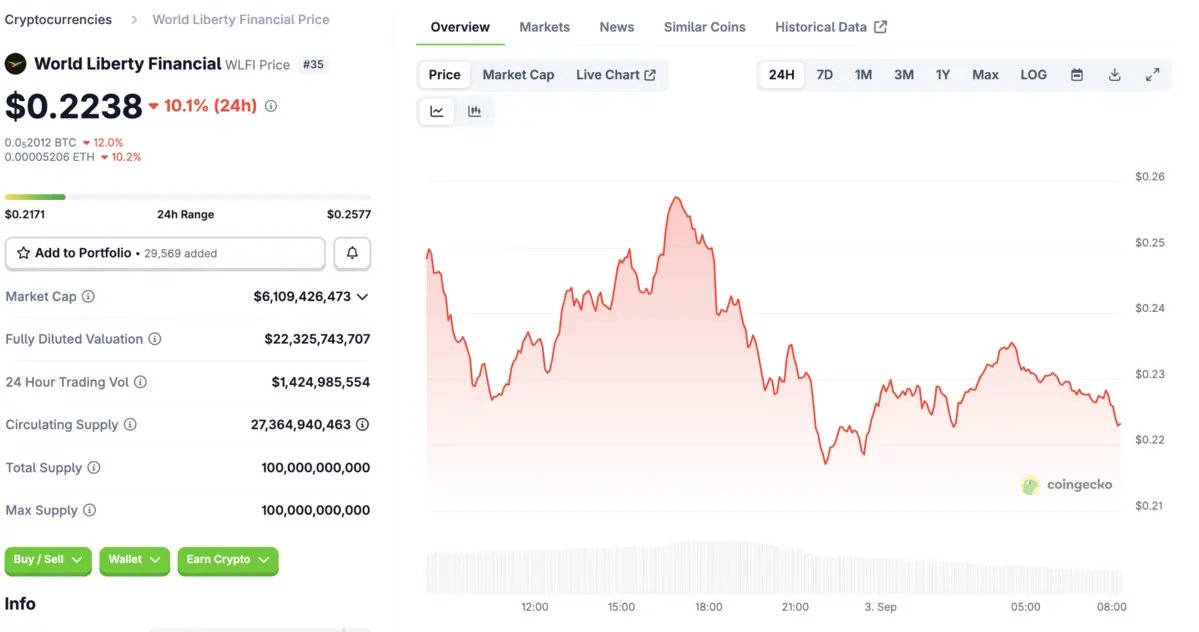The height and width of the screenshot is (632, 1199).
Task: Click the 24h Range progress bar
Action: coord(187,197)
